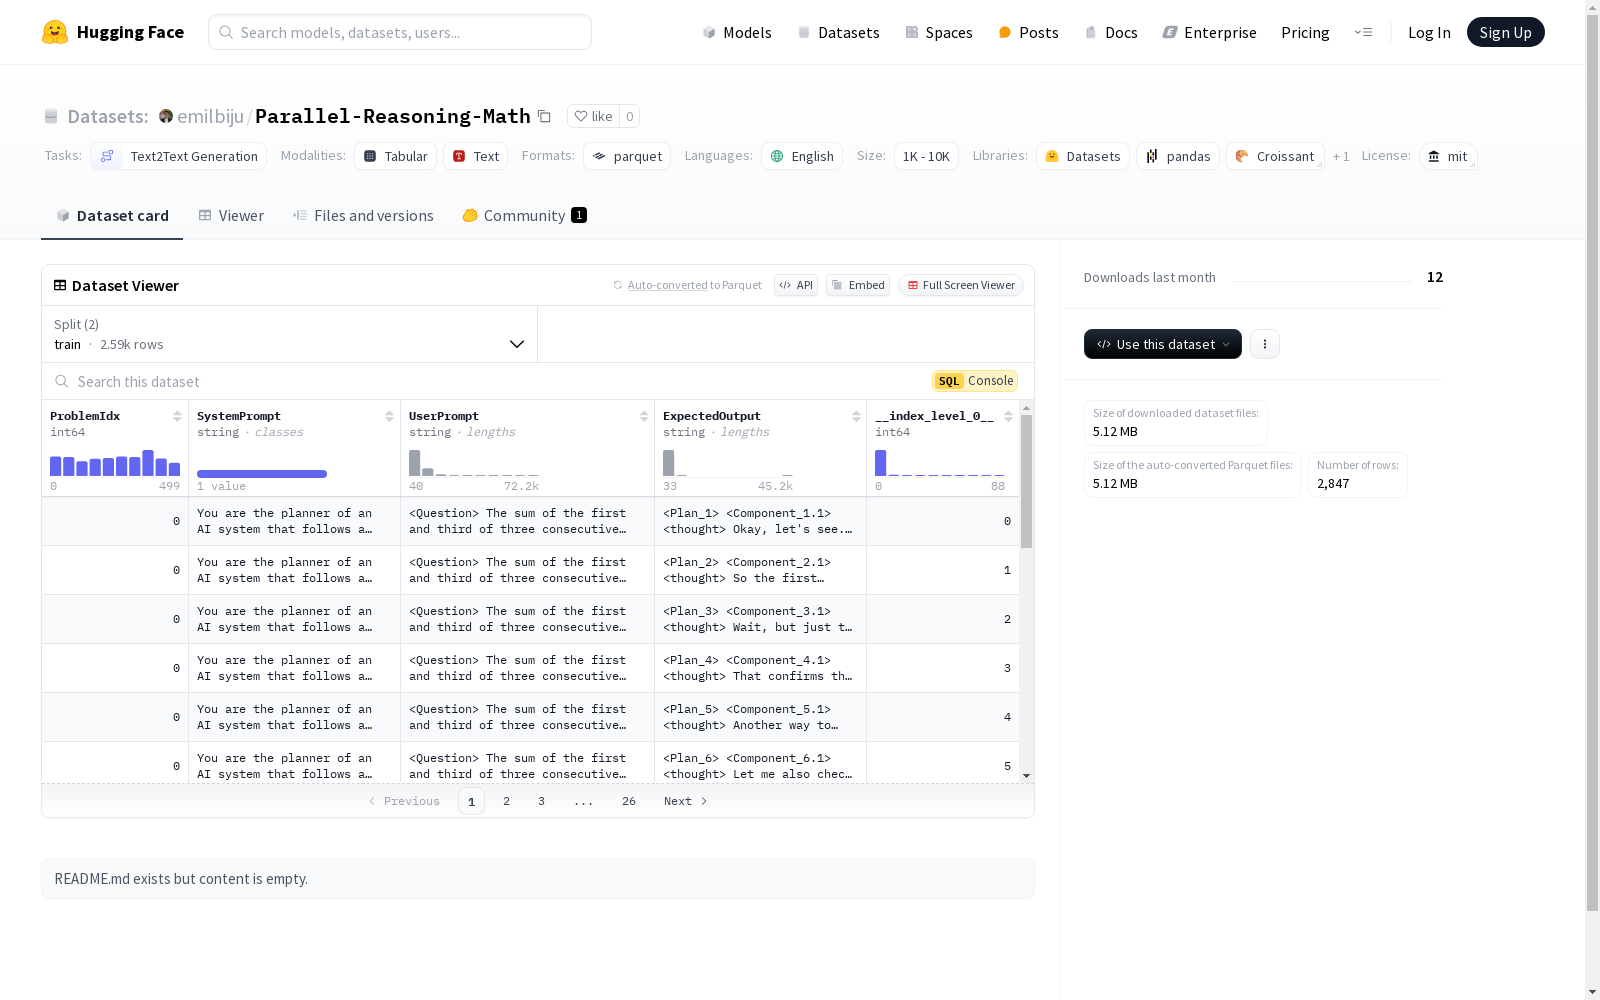Screen dimensions: 1600x1000
Task: Open emilbiju's profile link
Action: [211, 116]
